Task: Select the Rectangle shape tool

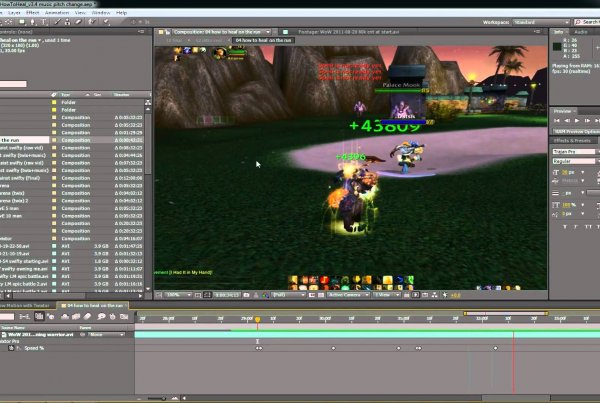Action: 22,22
